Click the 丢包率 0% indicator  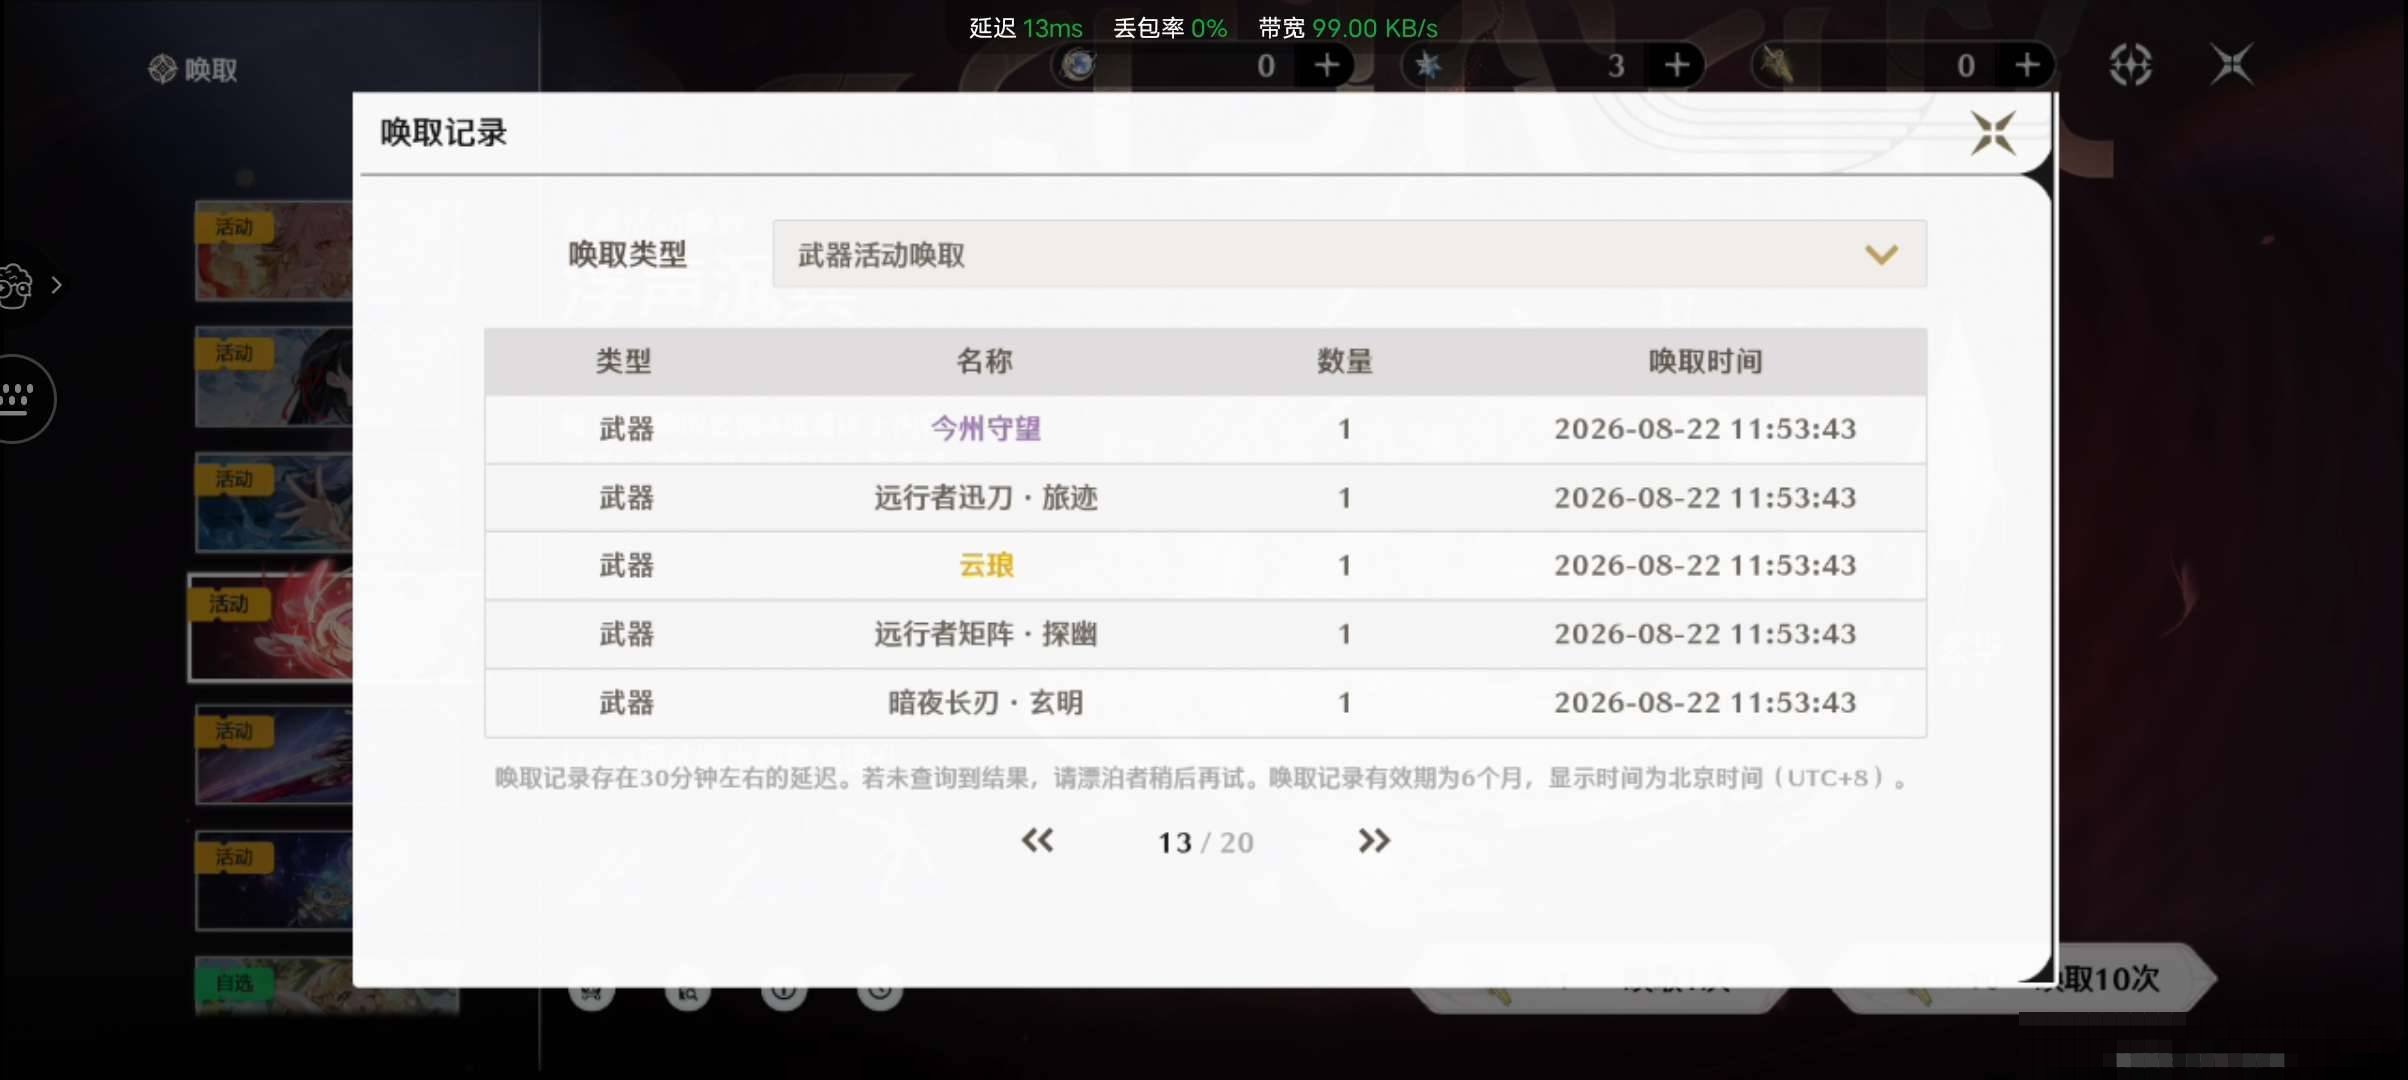pyautogui.click(x=1170, y=28)
